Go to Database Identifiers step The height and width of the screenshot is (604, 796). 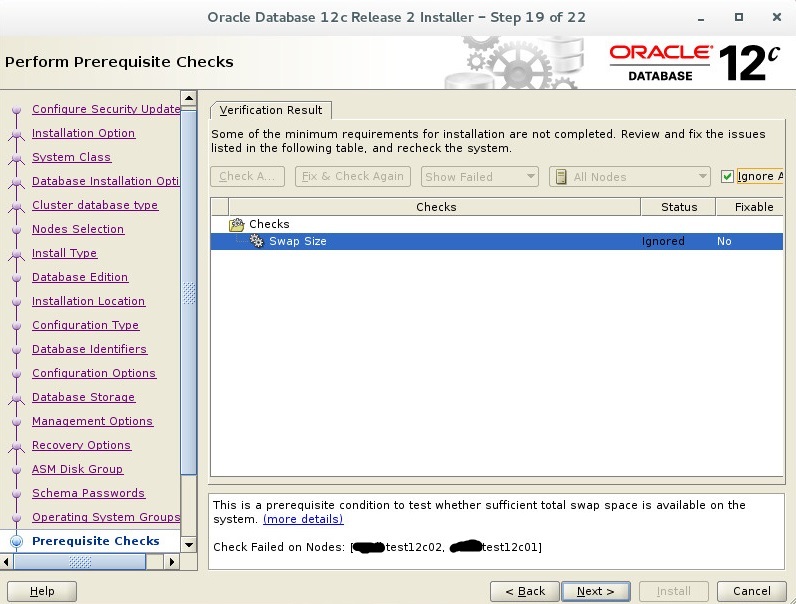[89, 349]
